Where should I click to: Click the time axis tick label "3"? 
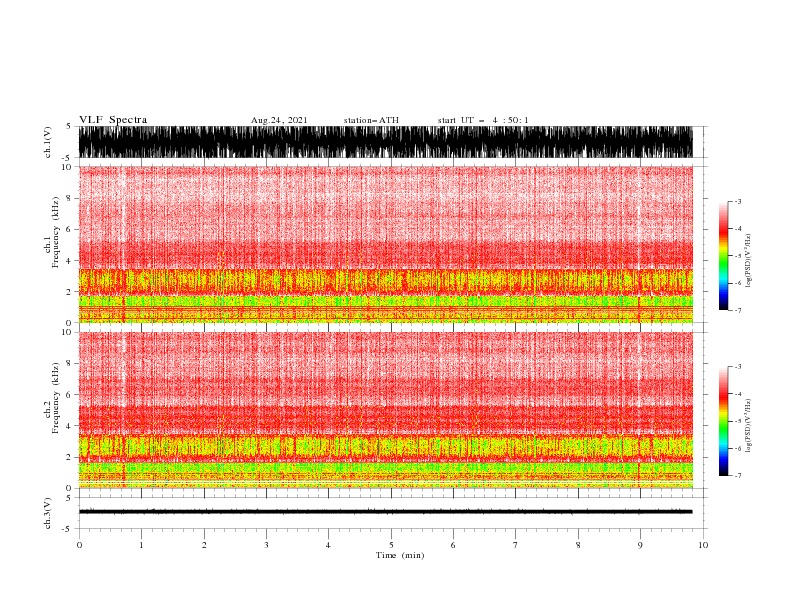(266, 545)
